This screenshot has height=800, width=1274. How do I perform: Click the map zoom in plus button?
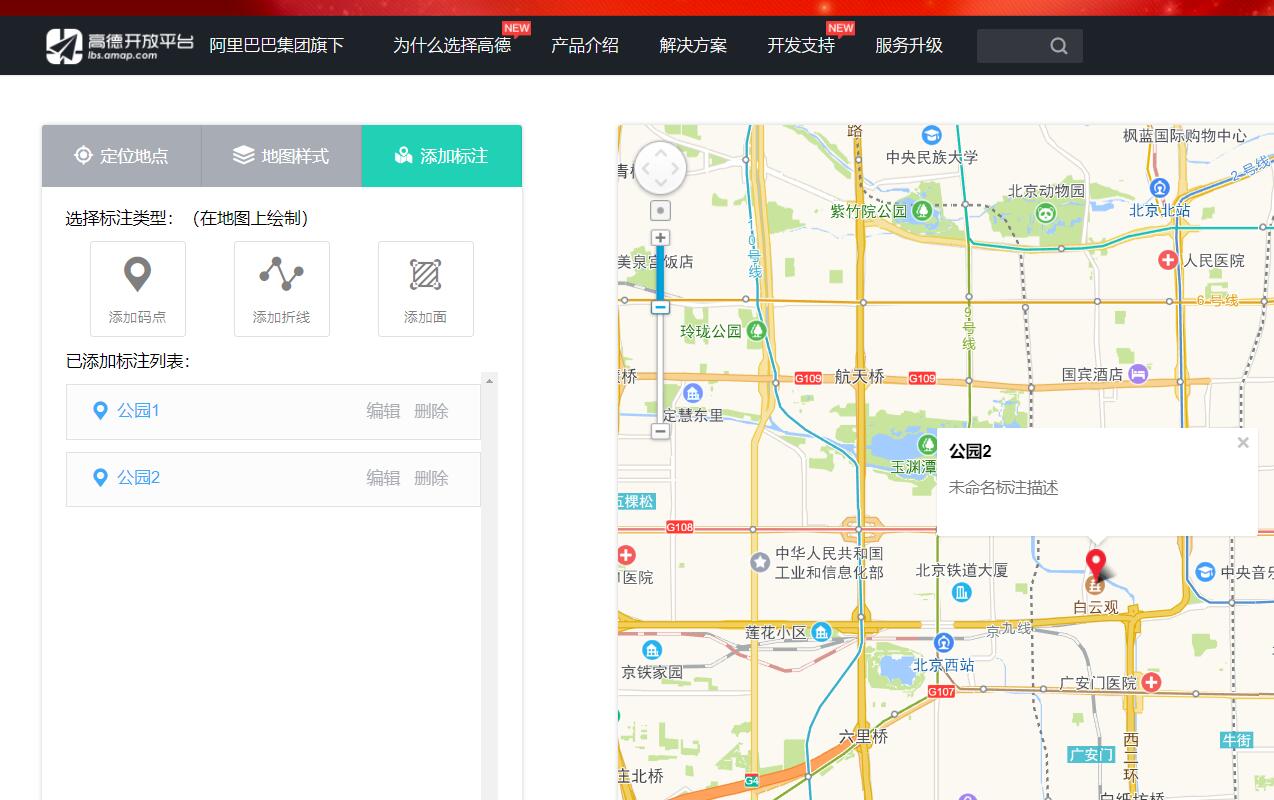tap(660, 238)
